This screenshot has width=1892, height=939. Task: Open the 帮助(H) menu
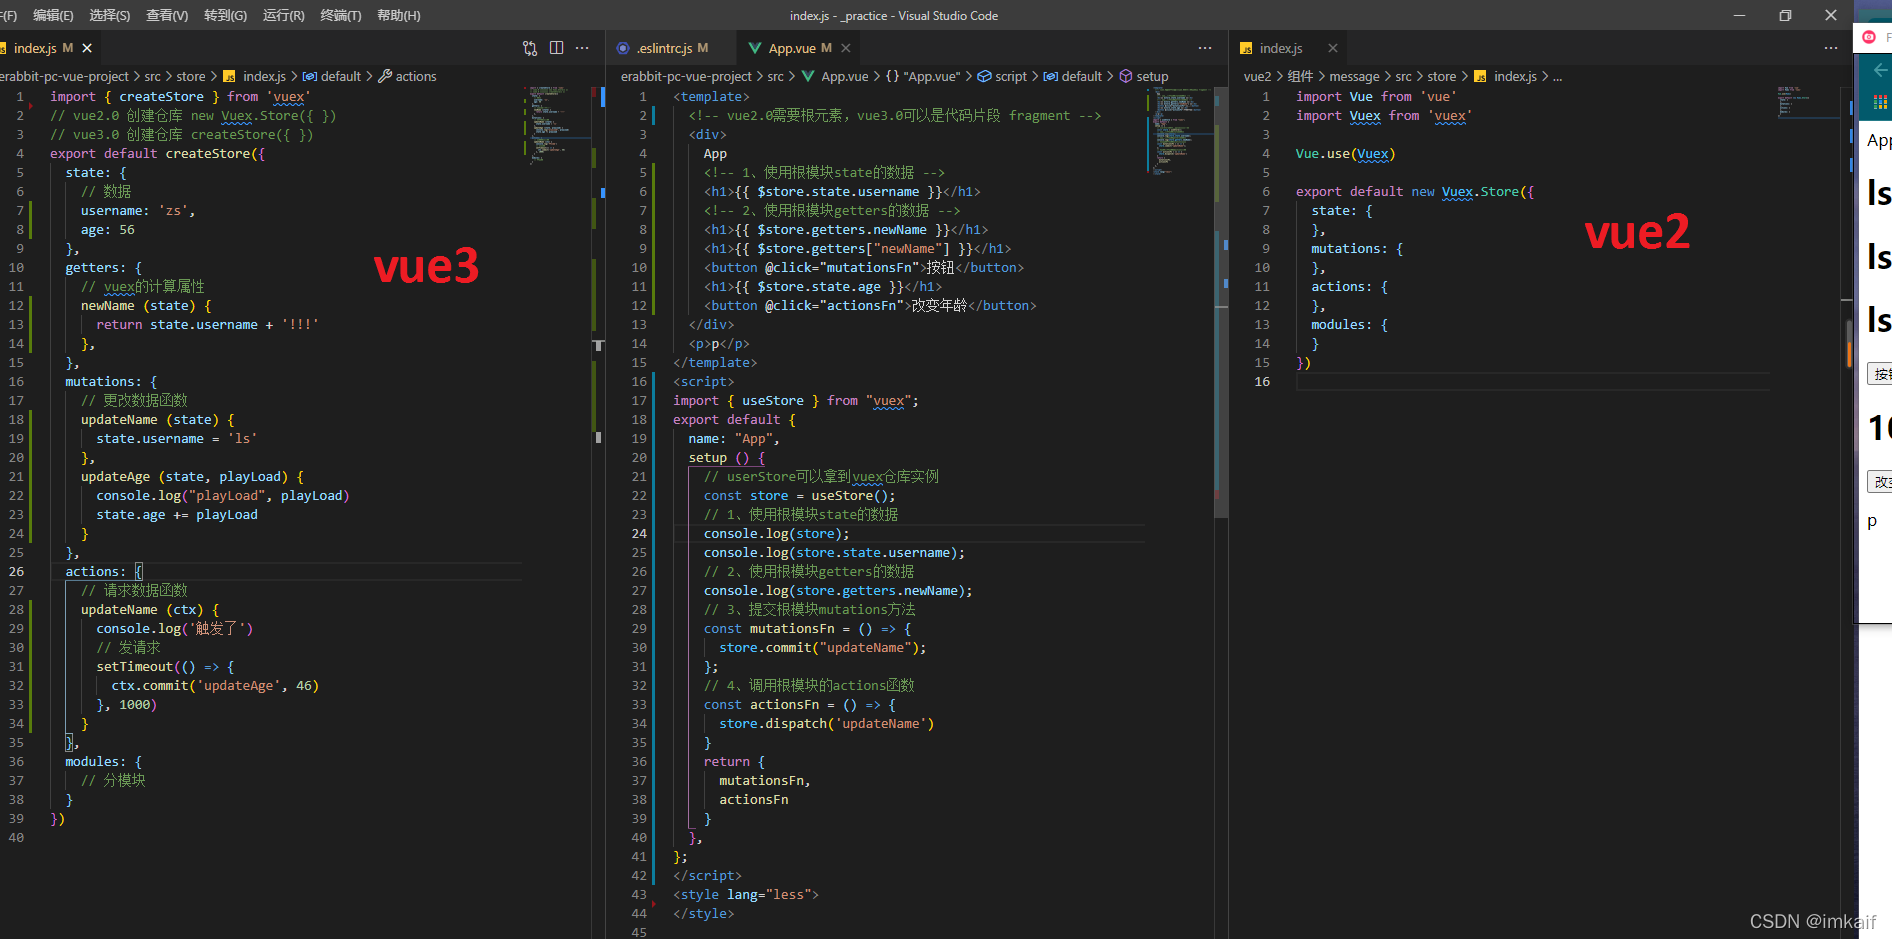[x=399, y=15]
